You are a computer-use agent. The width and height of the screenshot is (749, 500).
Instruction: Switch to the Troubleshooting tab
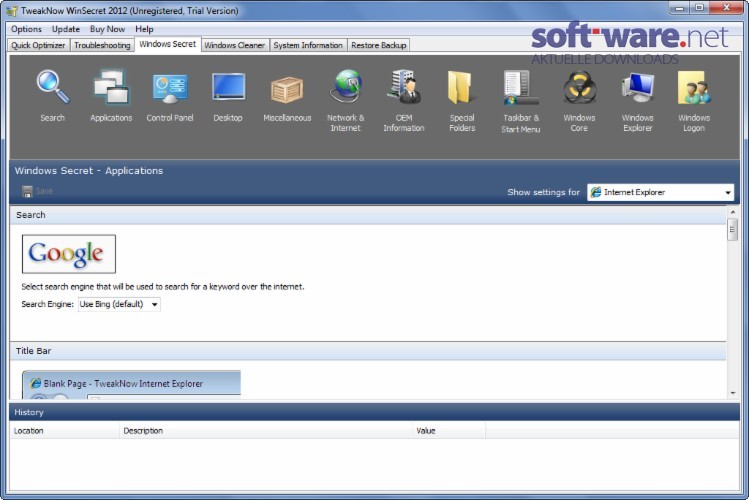(x=102, y=45)
